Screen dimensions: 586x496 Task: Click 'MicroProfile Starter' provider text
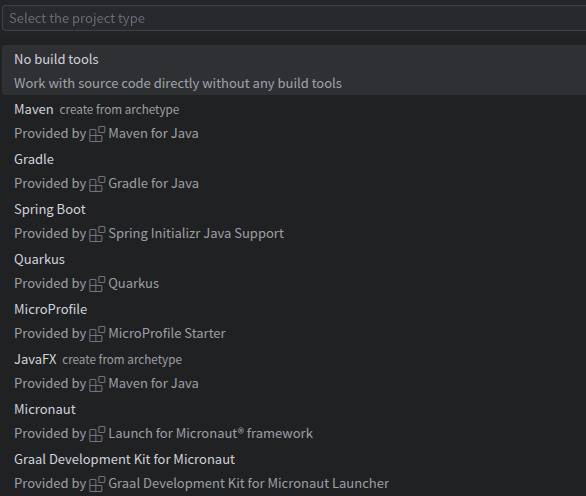click(x=167, y=333)
